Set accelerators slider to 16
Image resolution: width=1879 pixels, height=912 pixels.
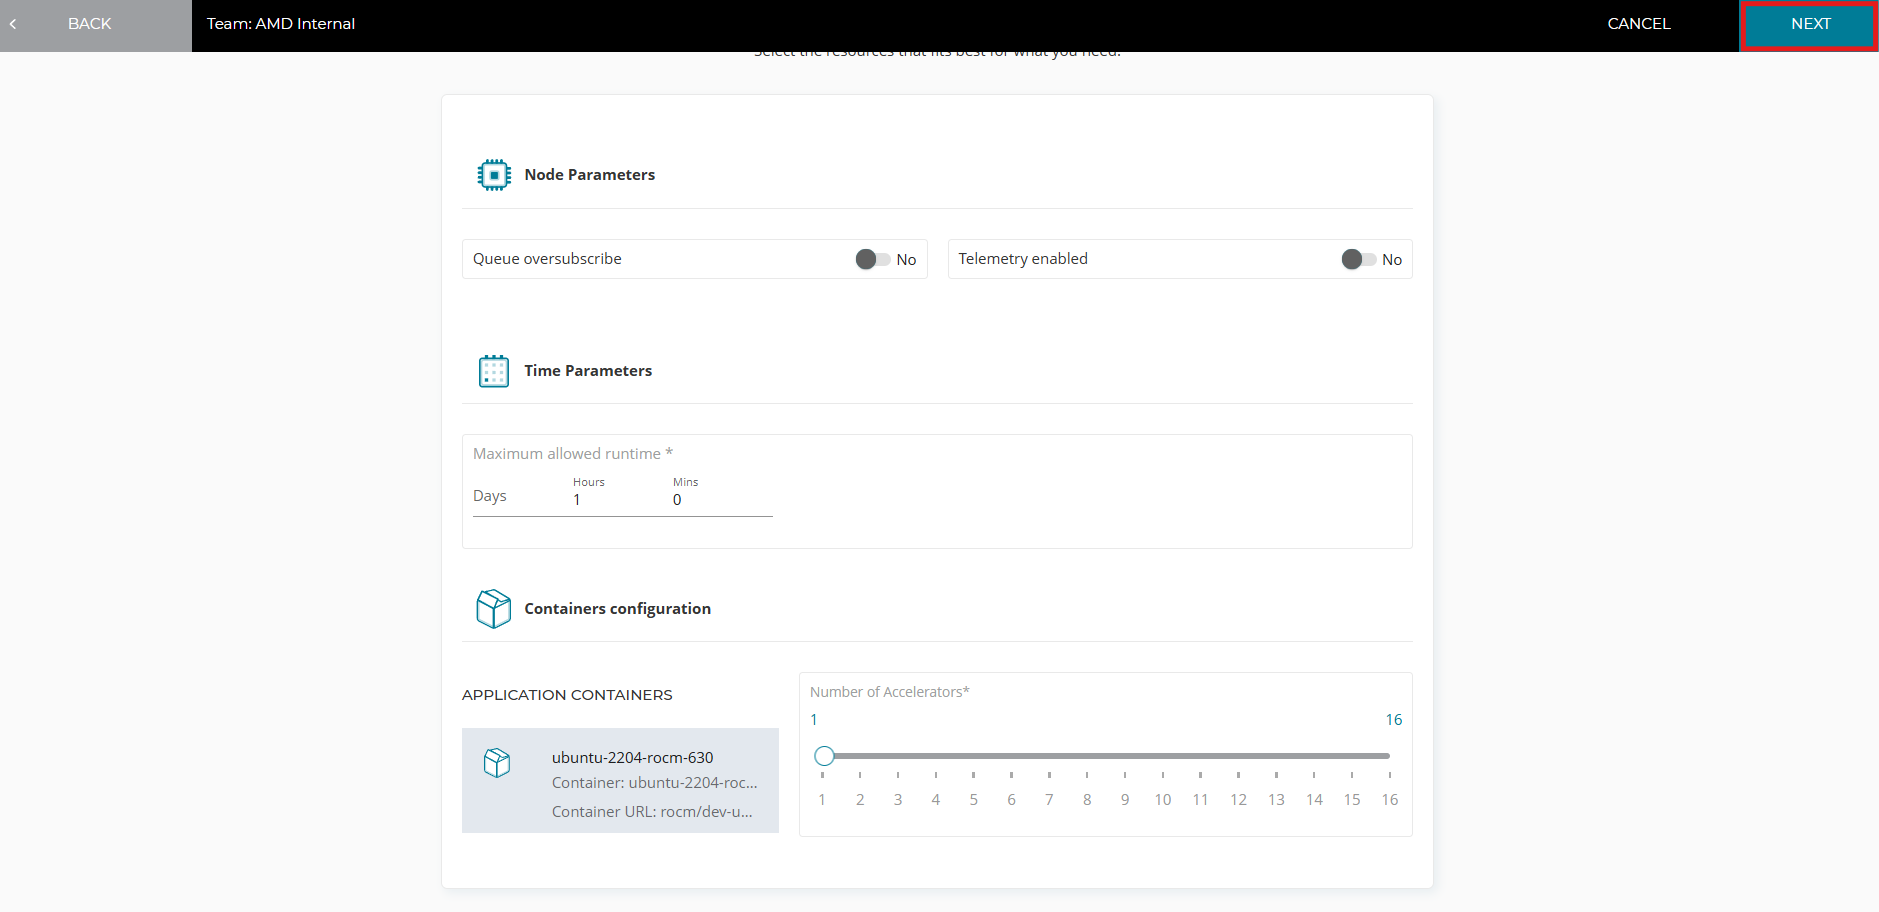(x=1390, y=756)
